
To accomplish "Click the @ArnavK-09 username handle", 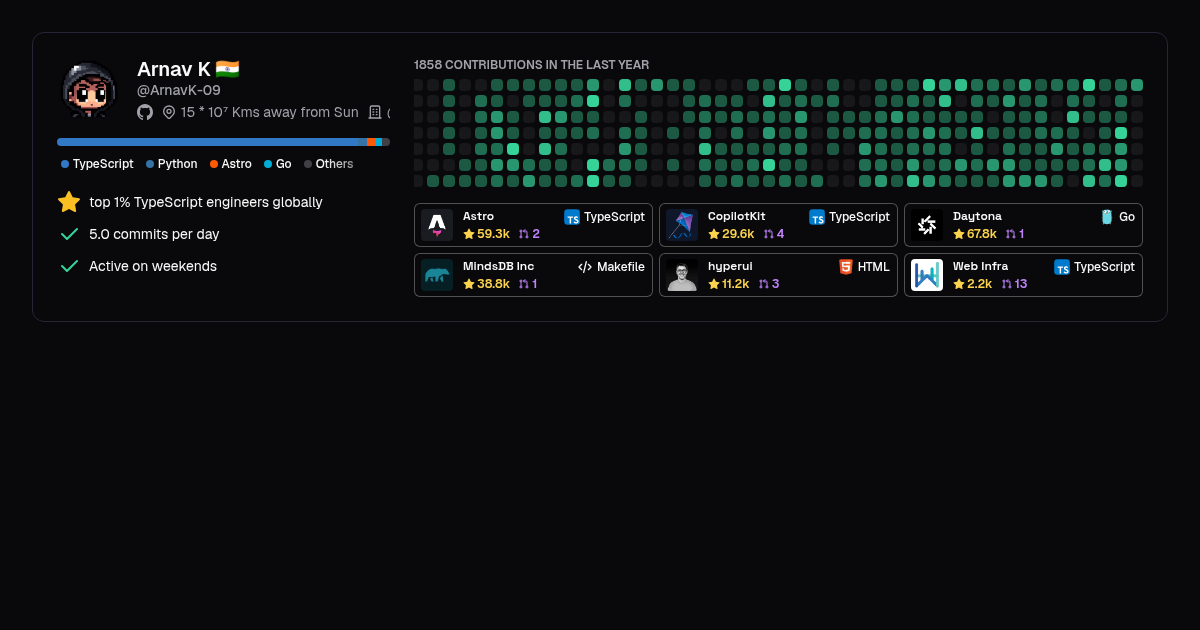I will (179, 90).
